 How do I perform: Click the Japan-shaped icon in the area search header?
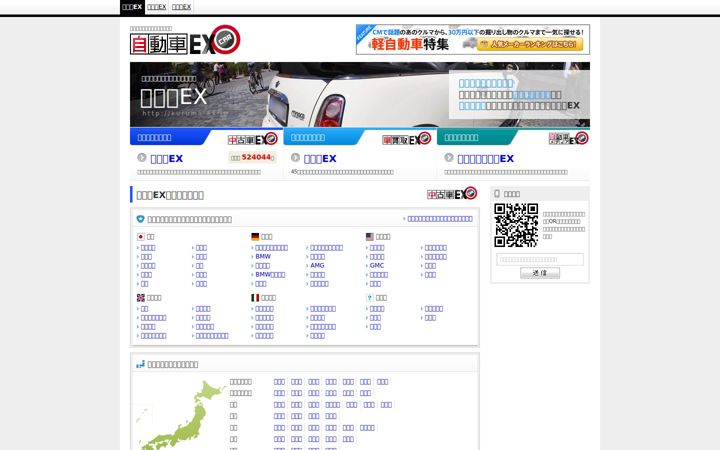141,364
